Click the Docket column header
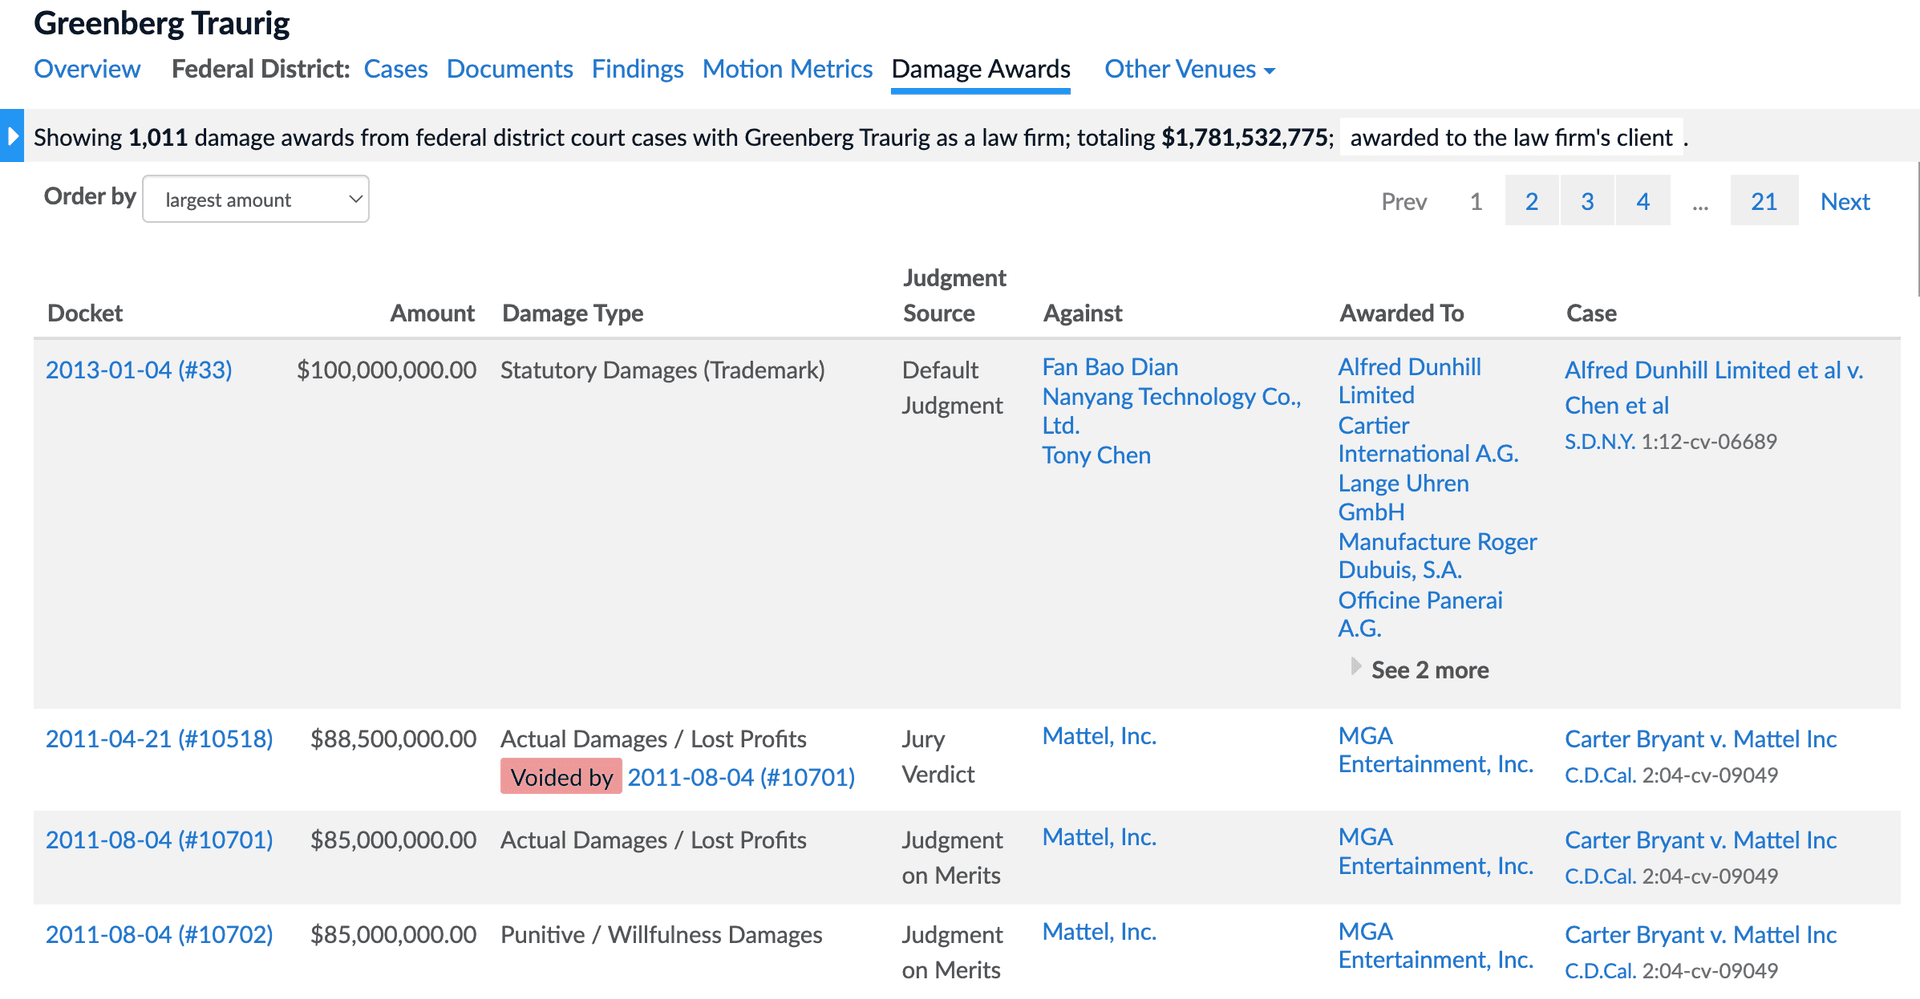 (x=85, y=313)
